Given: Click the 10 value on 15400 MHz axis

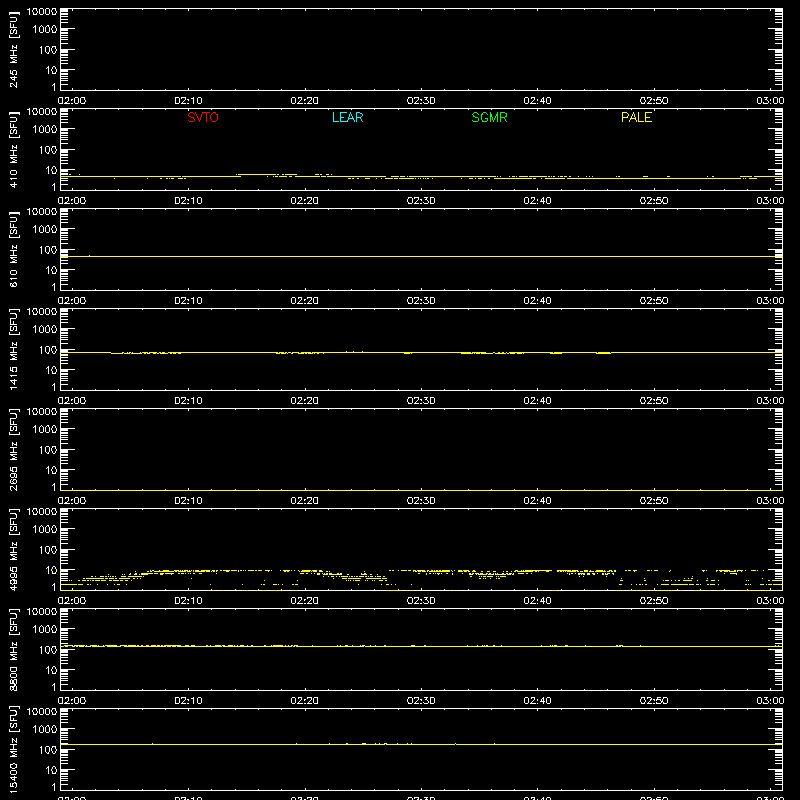Looking at the screenshot, I should [x=52, y=770].
